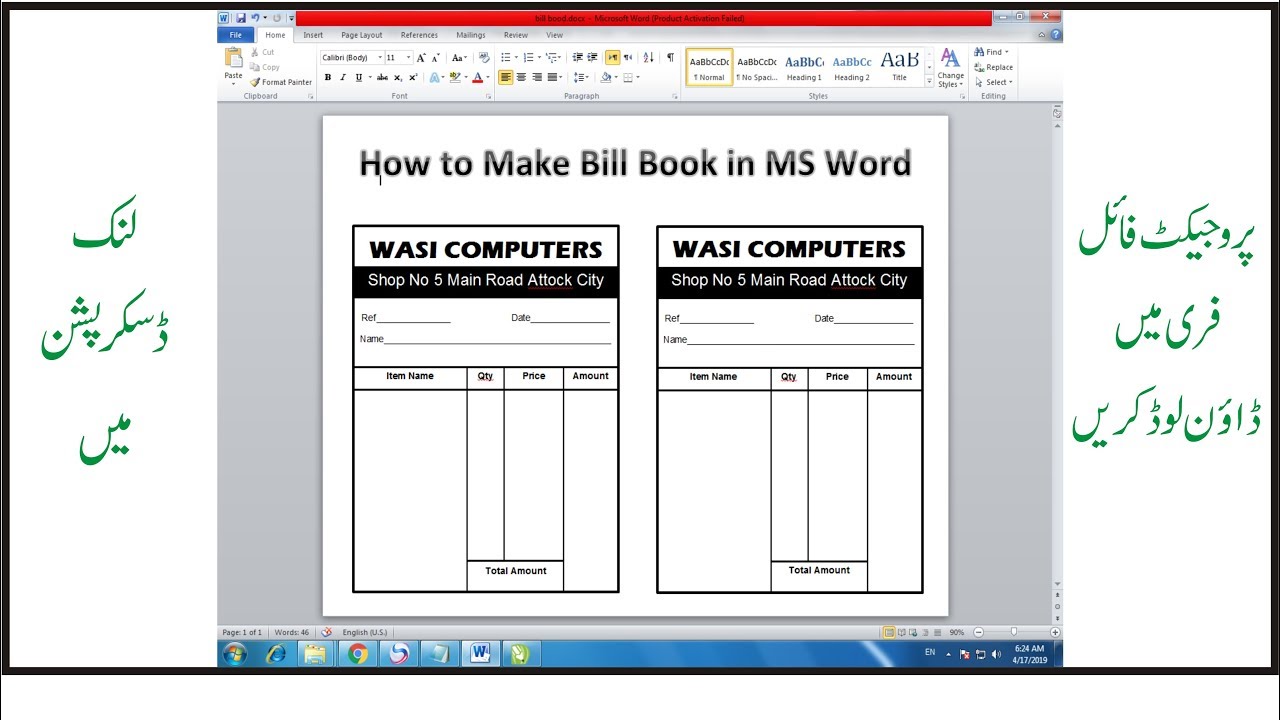
Task: Apply the No Spacing style
Action: pyautogui.click(x=757, y=67)
